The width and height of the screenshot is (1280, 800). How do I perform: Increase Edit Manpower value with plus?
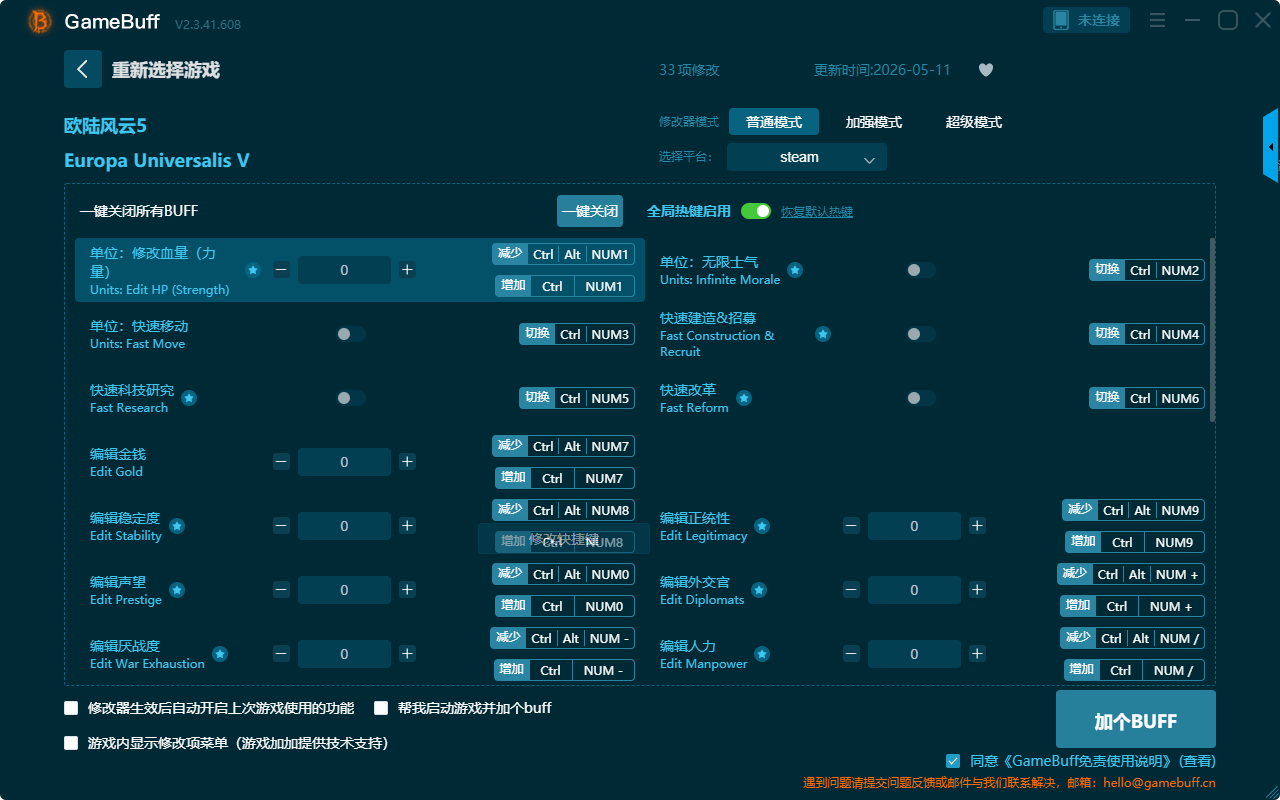tap(977, 654)
